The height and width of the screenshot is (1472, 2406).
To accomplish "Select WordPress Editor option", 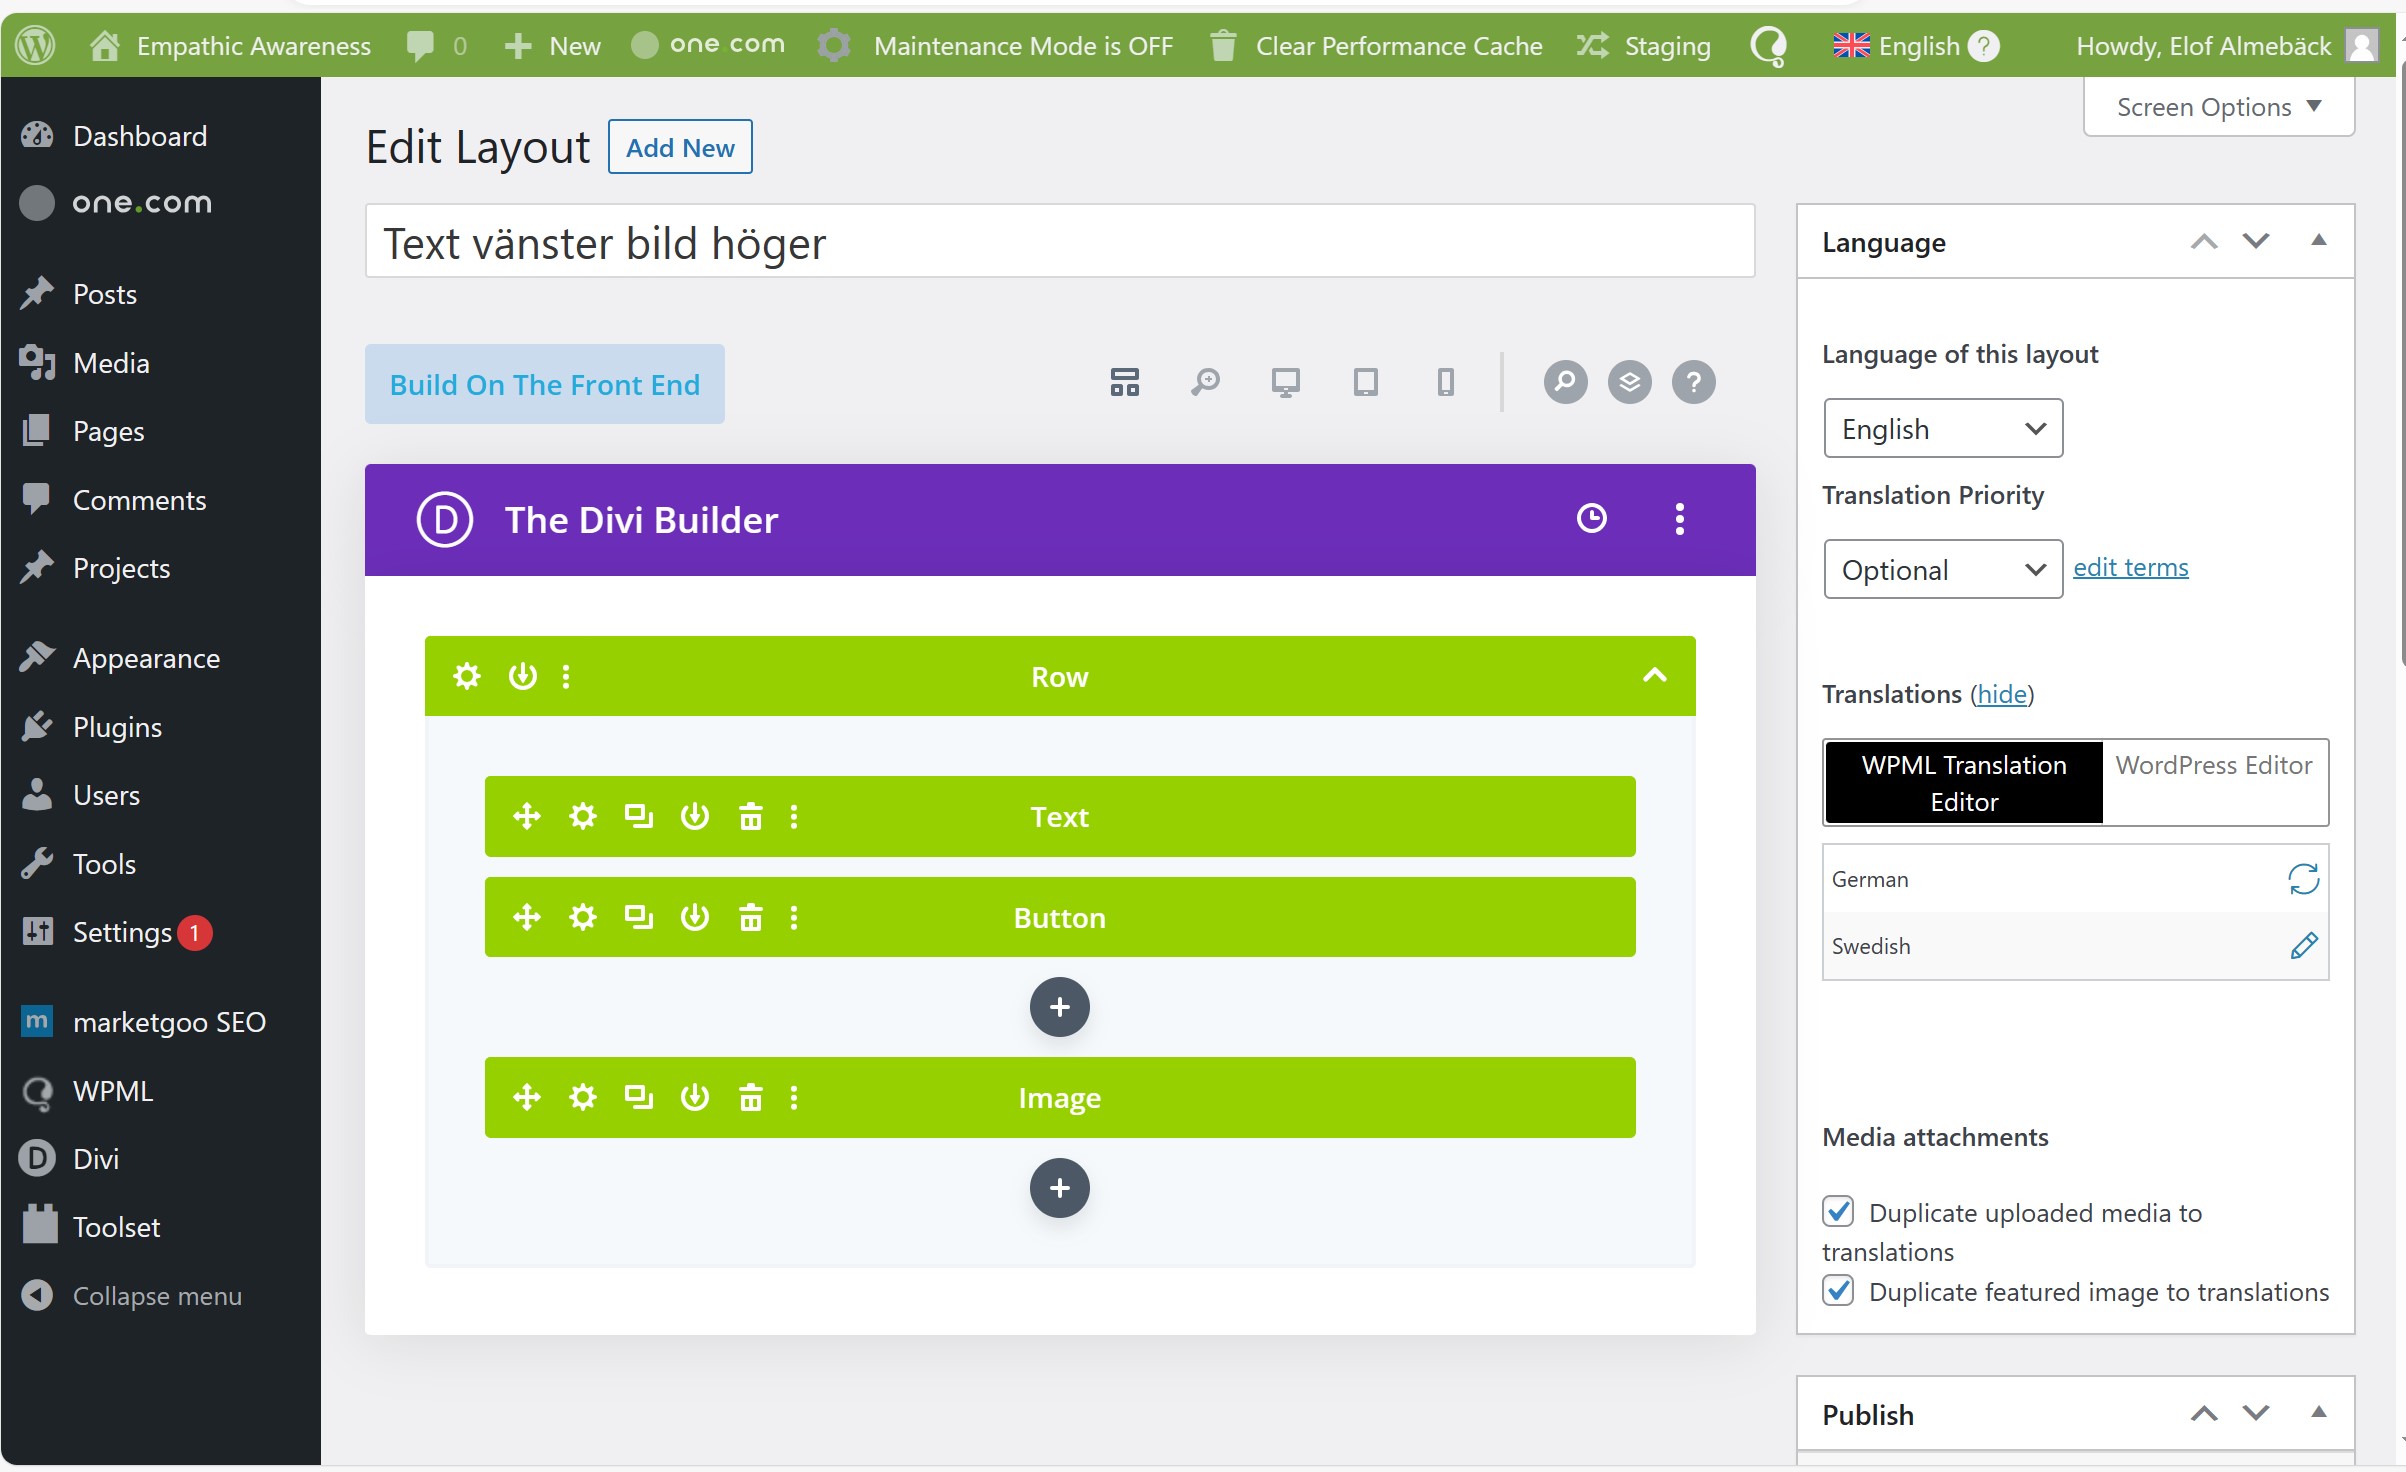I will [x=2214, y=765].
